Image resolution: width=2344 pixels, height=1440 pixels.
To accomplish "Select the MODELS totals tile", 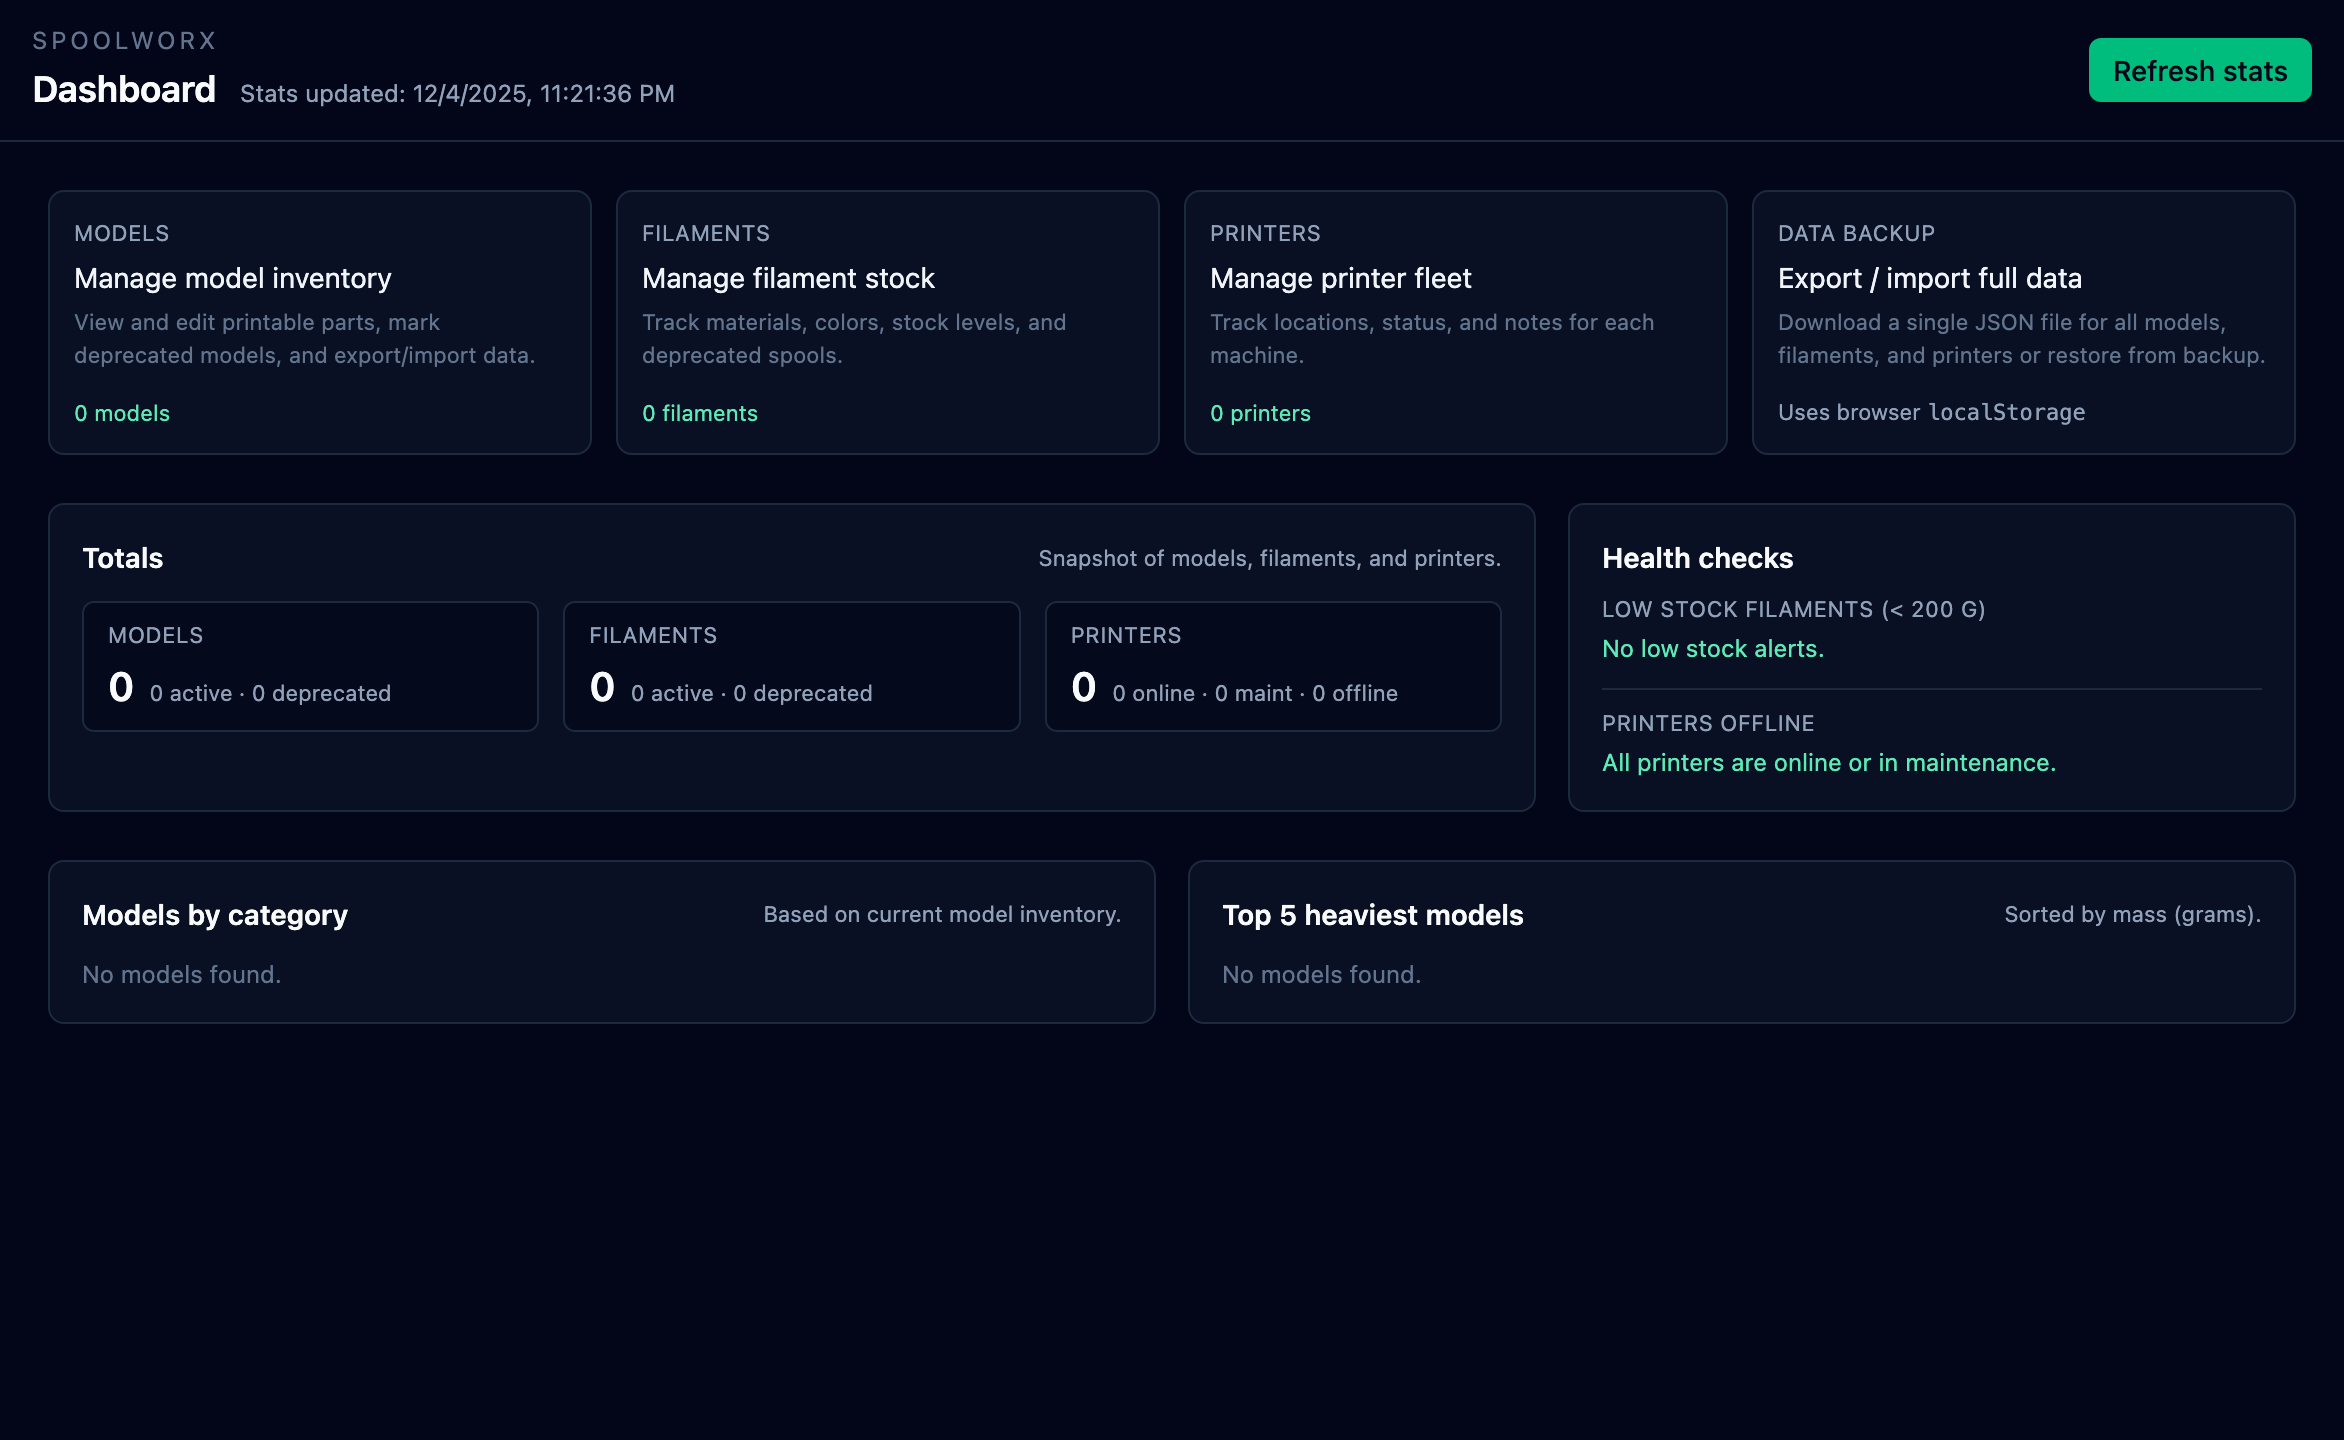I will click(x=310, y=666).
